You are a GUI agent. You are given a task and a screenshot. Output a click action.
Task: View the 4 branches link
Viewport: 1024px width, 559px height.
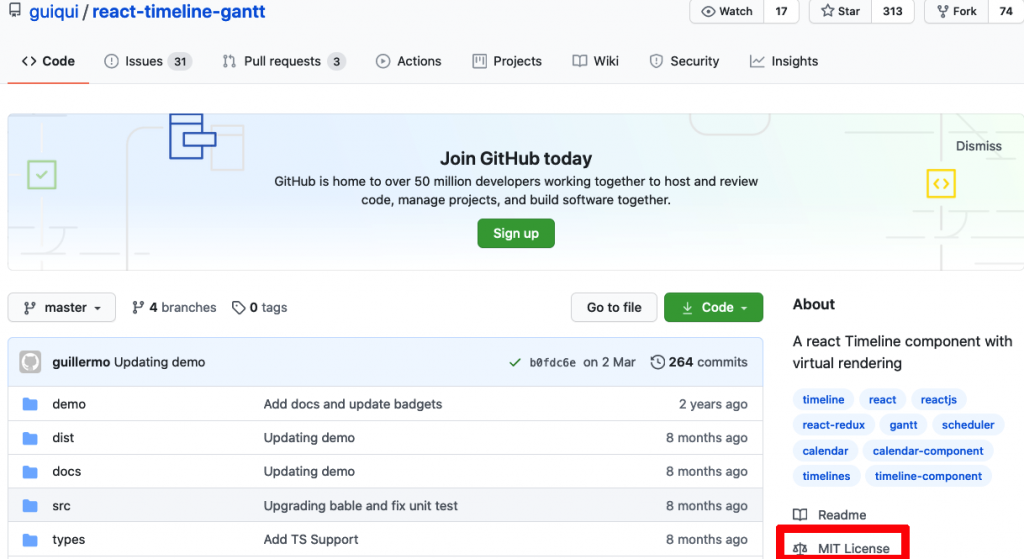[x=174, y=308]
